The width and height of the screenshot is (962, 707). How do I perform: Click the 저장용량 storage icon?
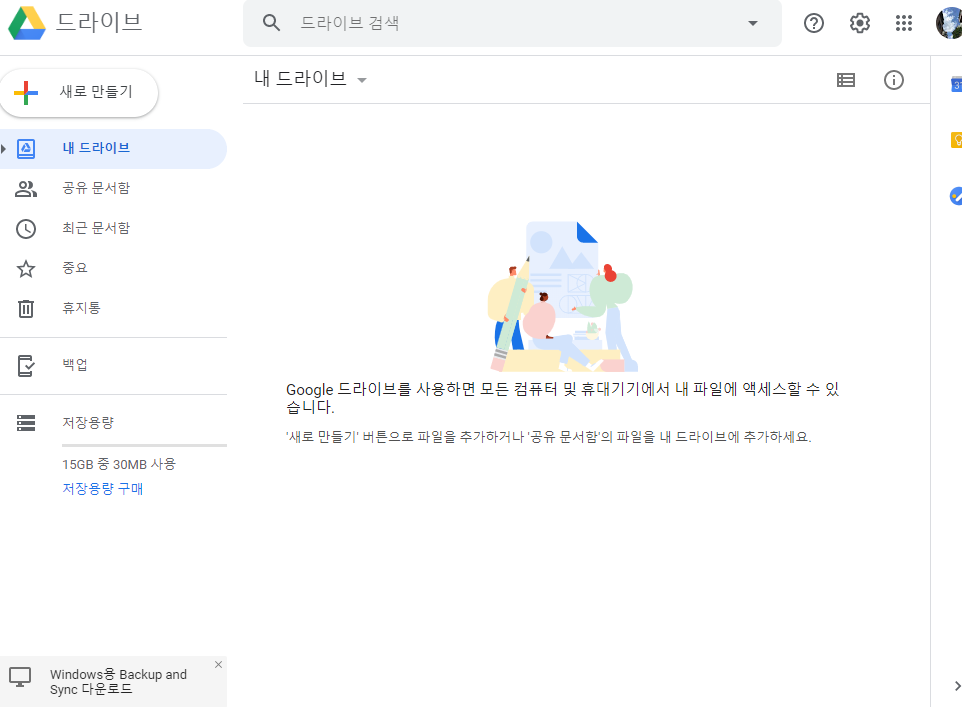point(26,423)
